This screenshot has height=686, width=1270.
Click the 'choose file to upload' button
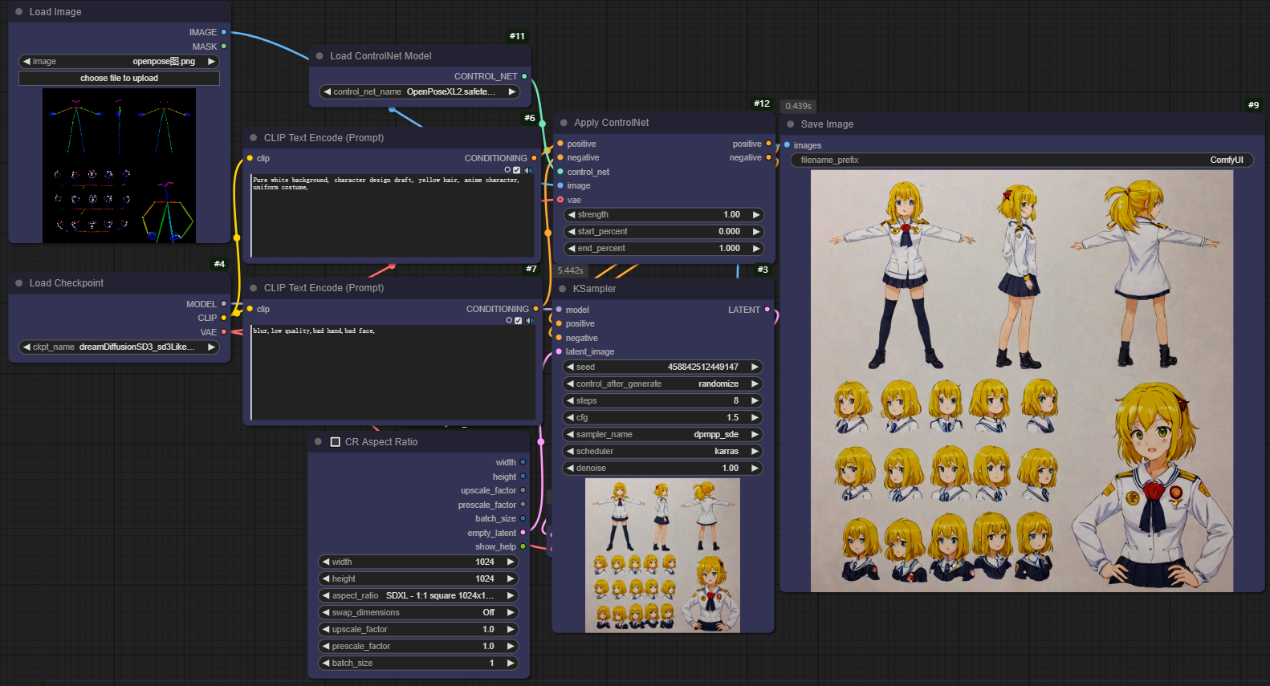pos(119,78)
